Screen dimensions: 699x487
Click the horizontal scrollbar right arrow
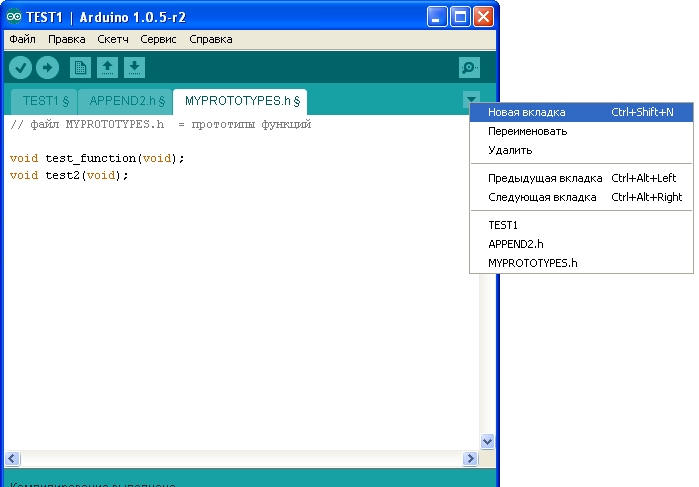click(470, 458)
